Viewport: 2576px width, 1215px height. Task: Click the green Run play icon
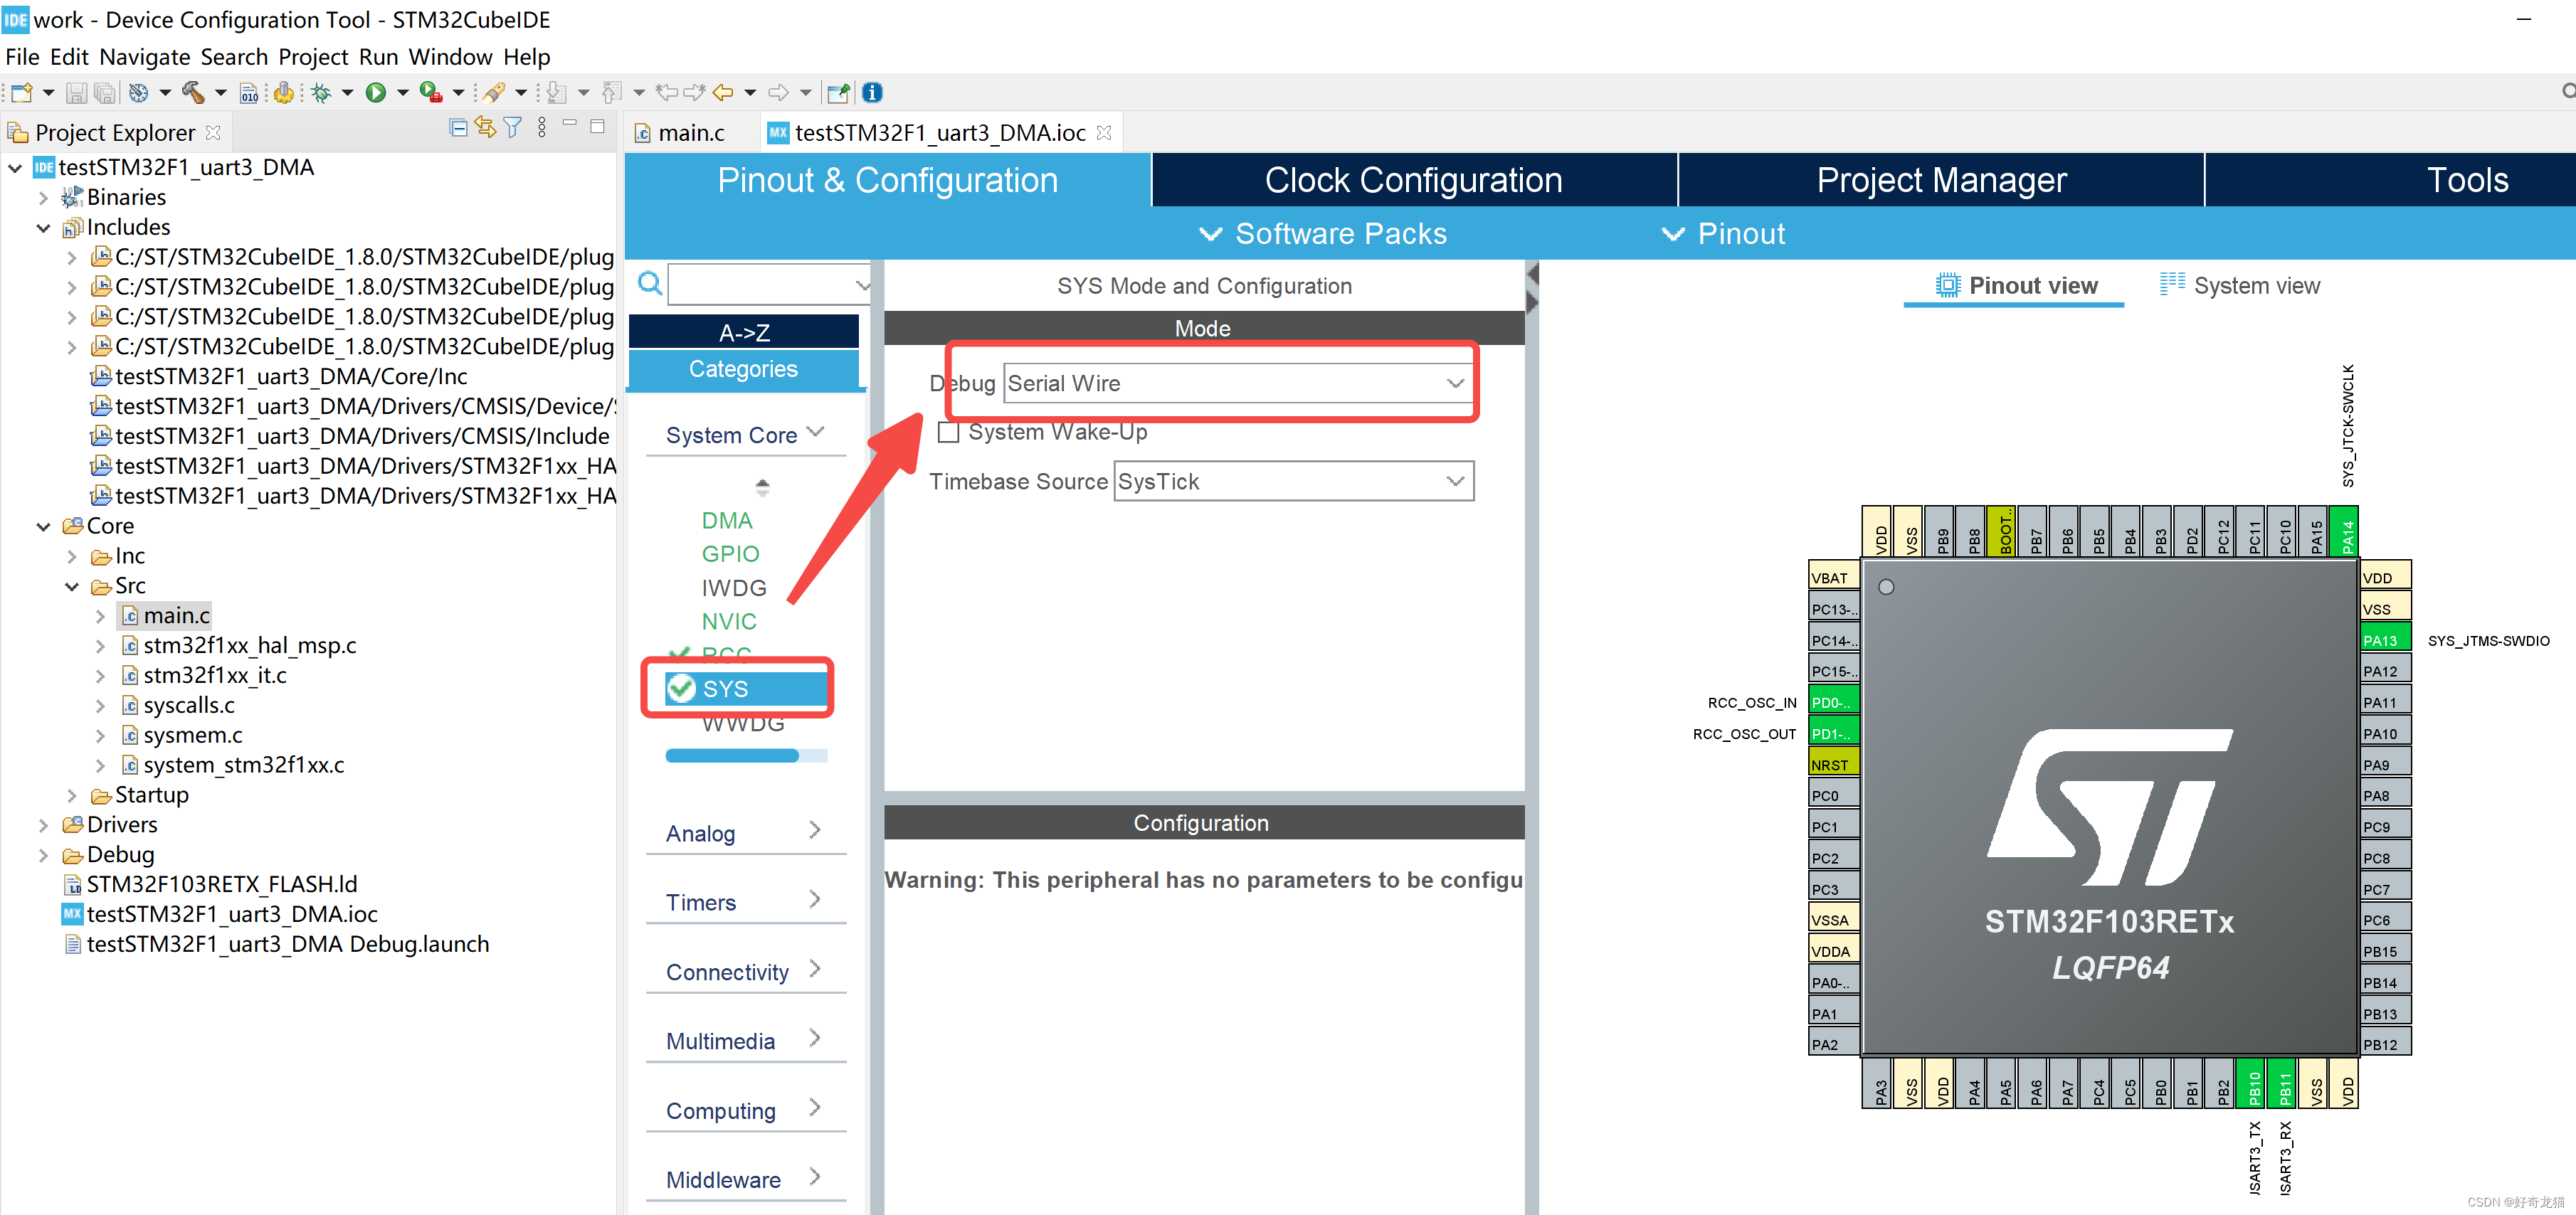coord(376,93)
